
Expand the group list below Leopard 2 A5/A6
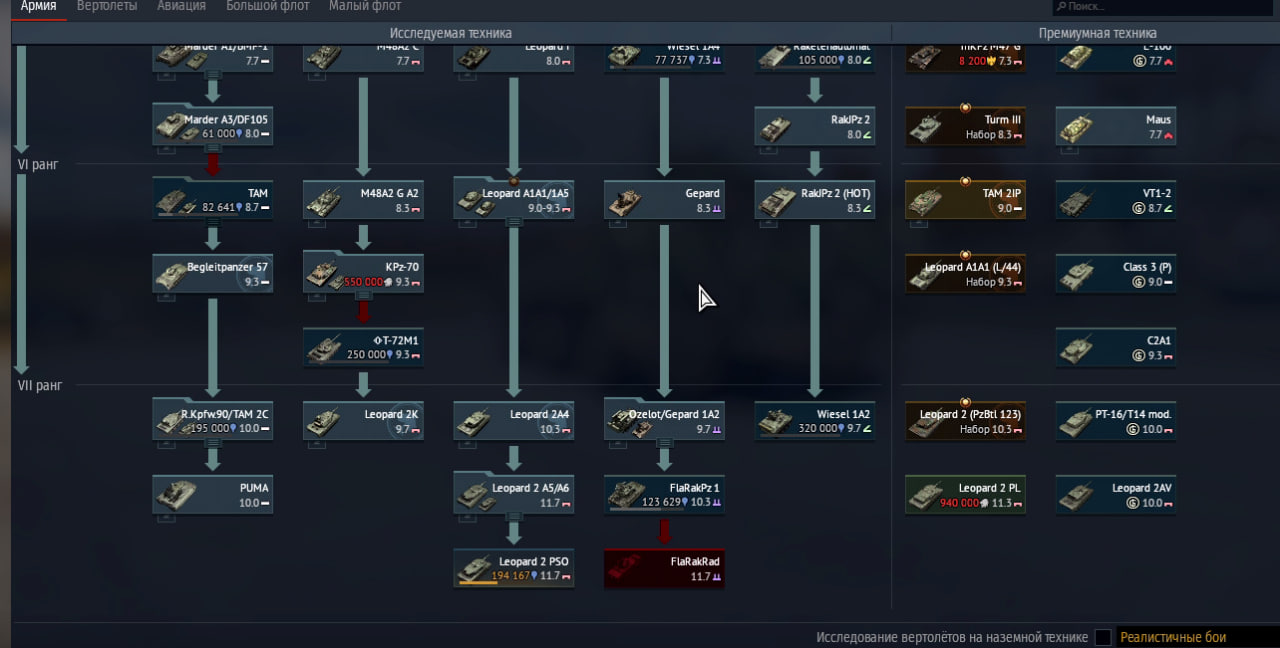click(x=513, y=518)
